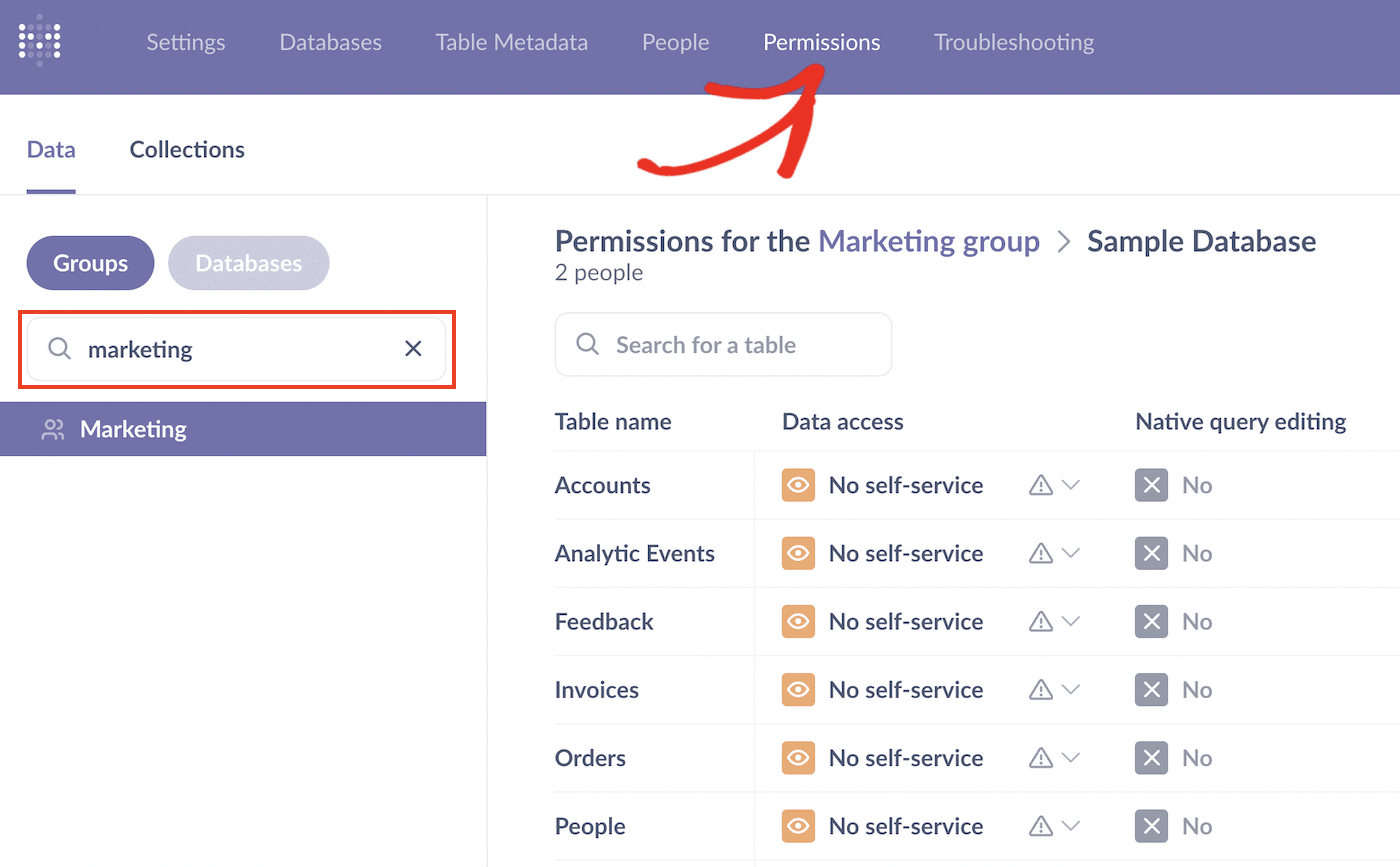
Task: Click the eye icon on the Accounts row
Action: (798, 485)
